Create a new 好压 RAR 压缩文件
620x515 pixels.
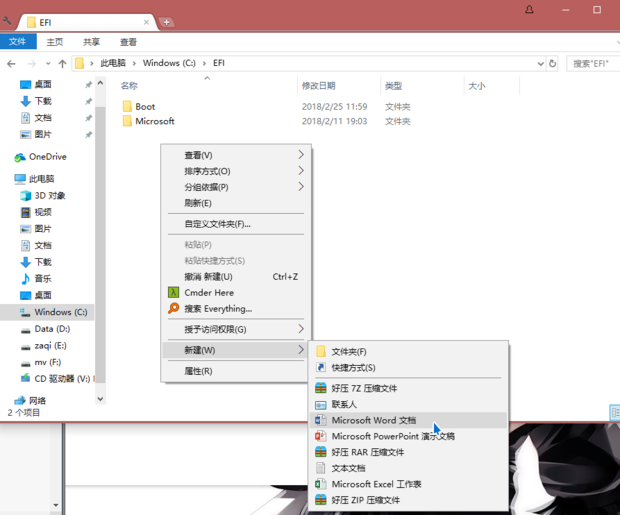(408, 452)
